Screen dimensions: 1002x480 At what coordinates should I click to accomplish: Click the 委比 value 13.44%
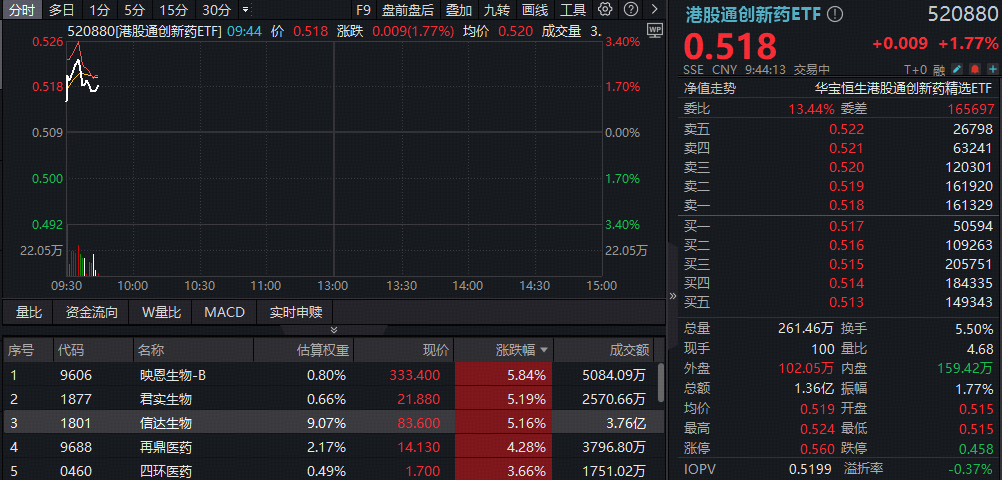pos(811,109)
